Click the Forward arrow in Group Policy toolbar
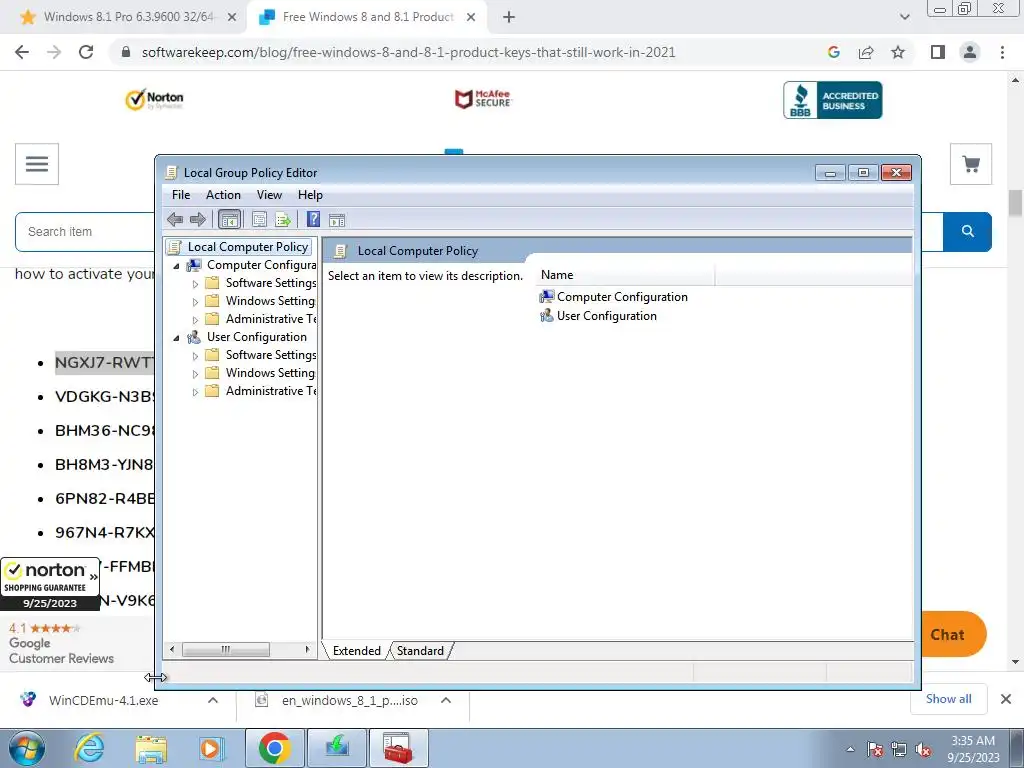The image size is (1024, 768). [x=197, y=219]
